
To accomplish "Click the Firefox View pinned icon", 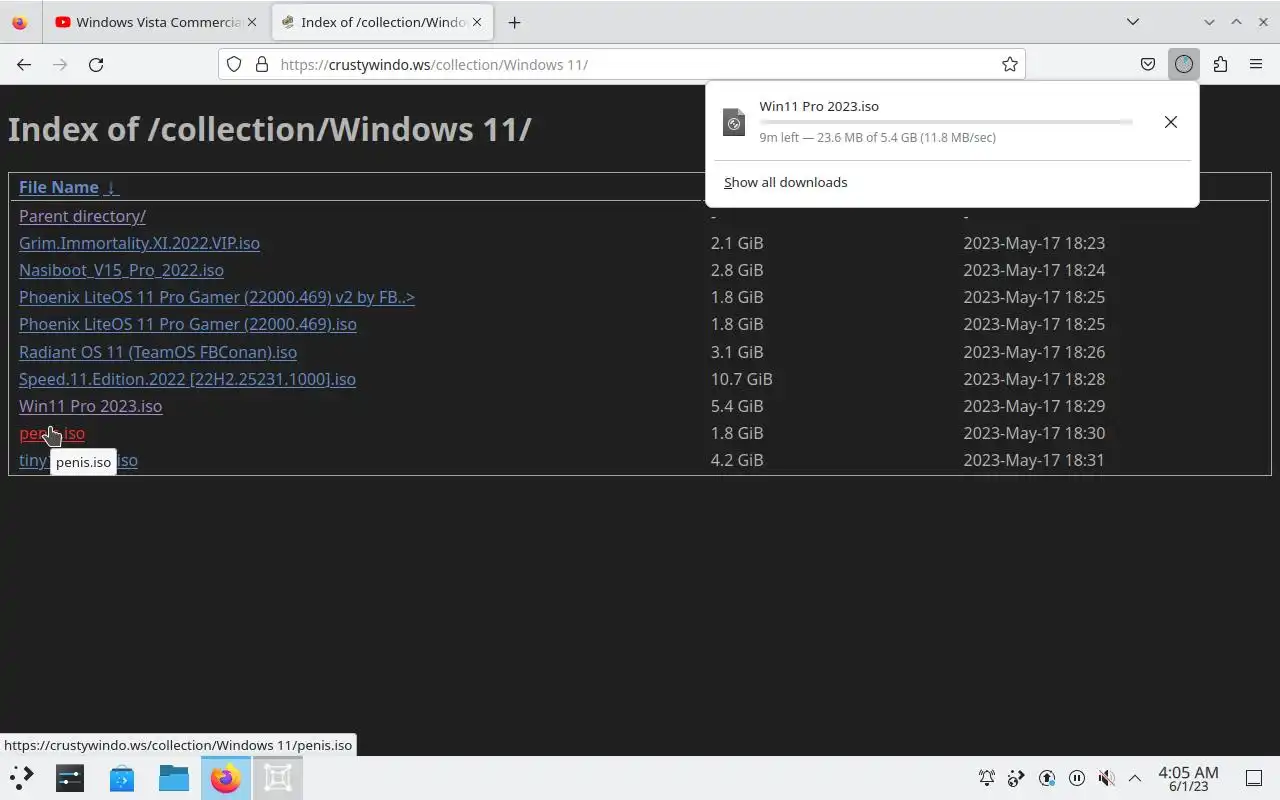I will point(20,22).
